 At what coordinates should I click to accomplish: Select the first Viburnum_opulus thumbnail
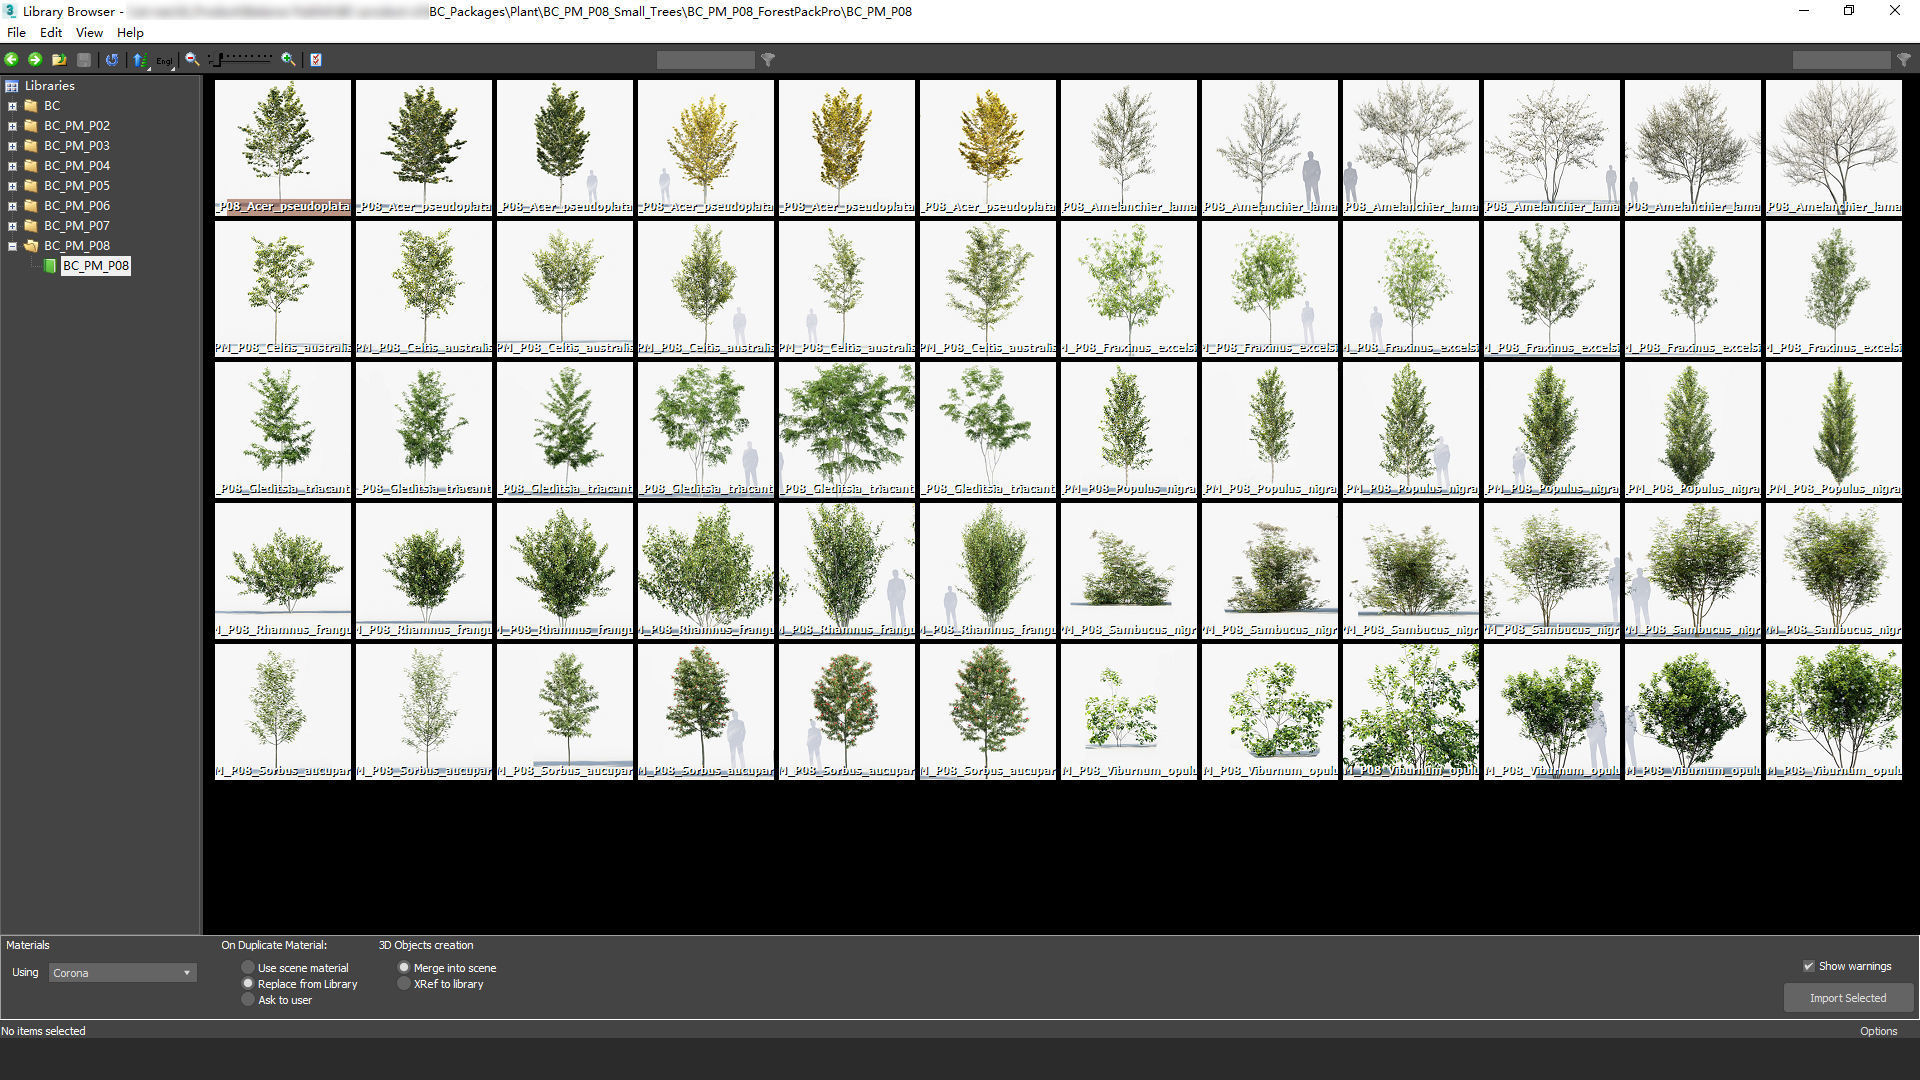tap(1129, 712)
